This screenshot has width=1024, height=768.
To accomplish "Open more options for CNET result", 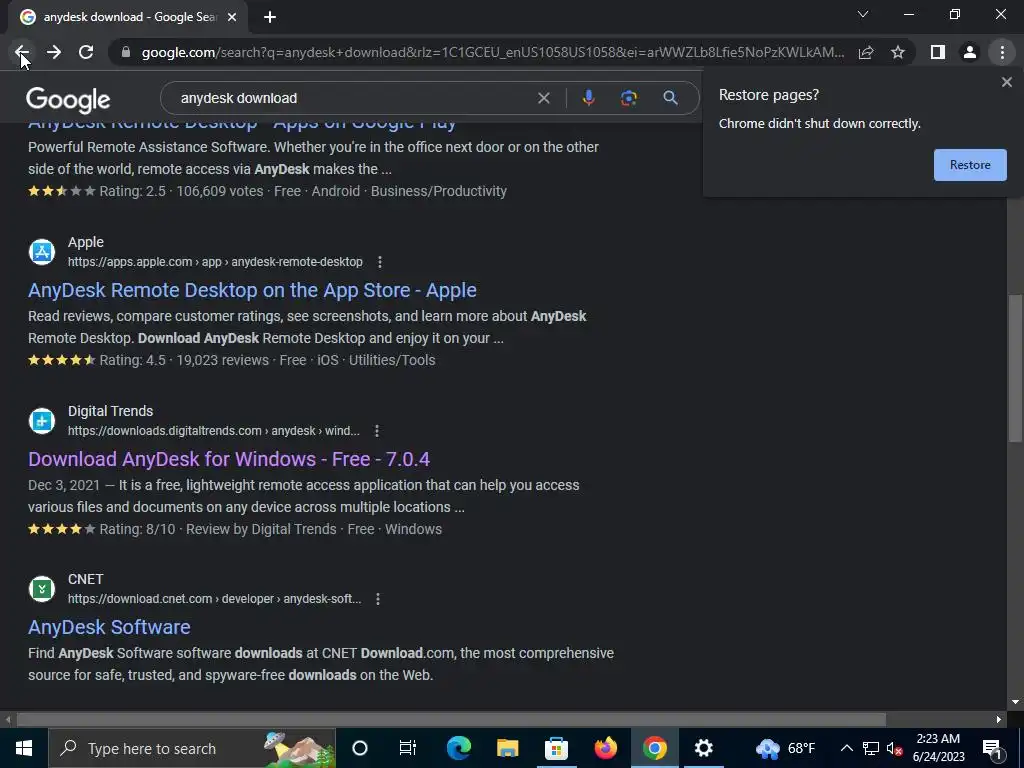I will point(377,599).
